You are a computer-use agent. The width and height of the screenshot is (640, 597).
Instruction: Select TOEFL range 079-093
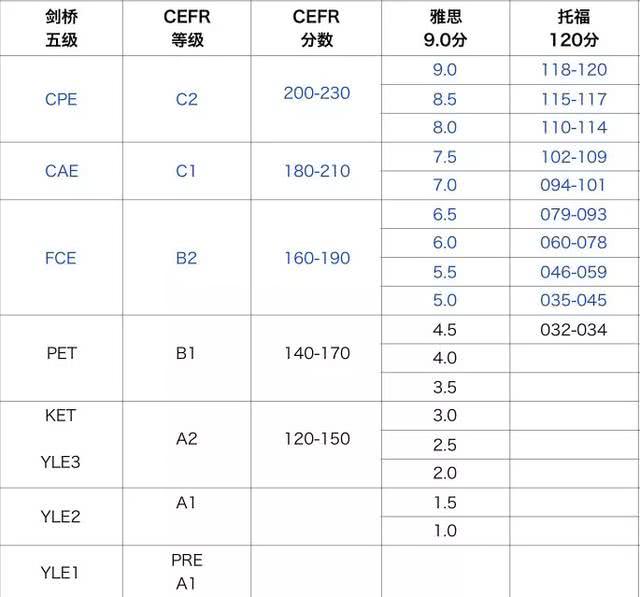(573, 214)
